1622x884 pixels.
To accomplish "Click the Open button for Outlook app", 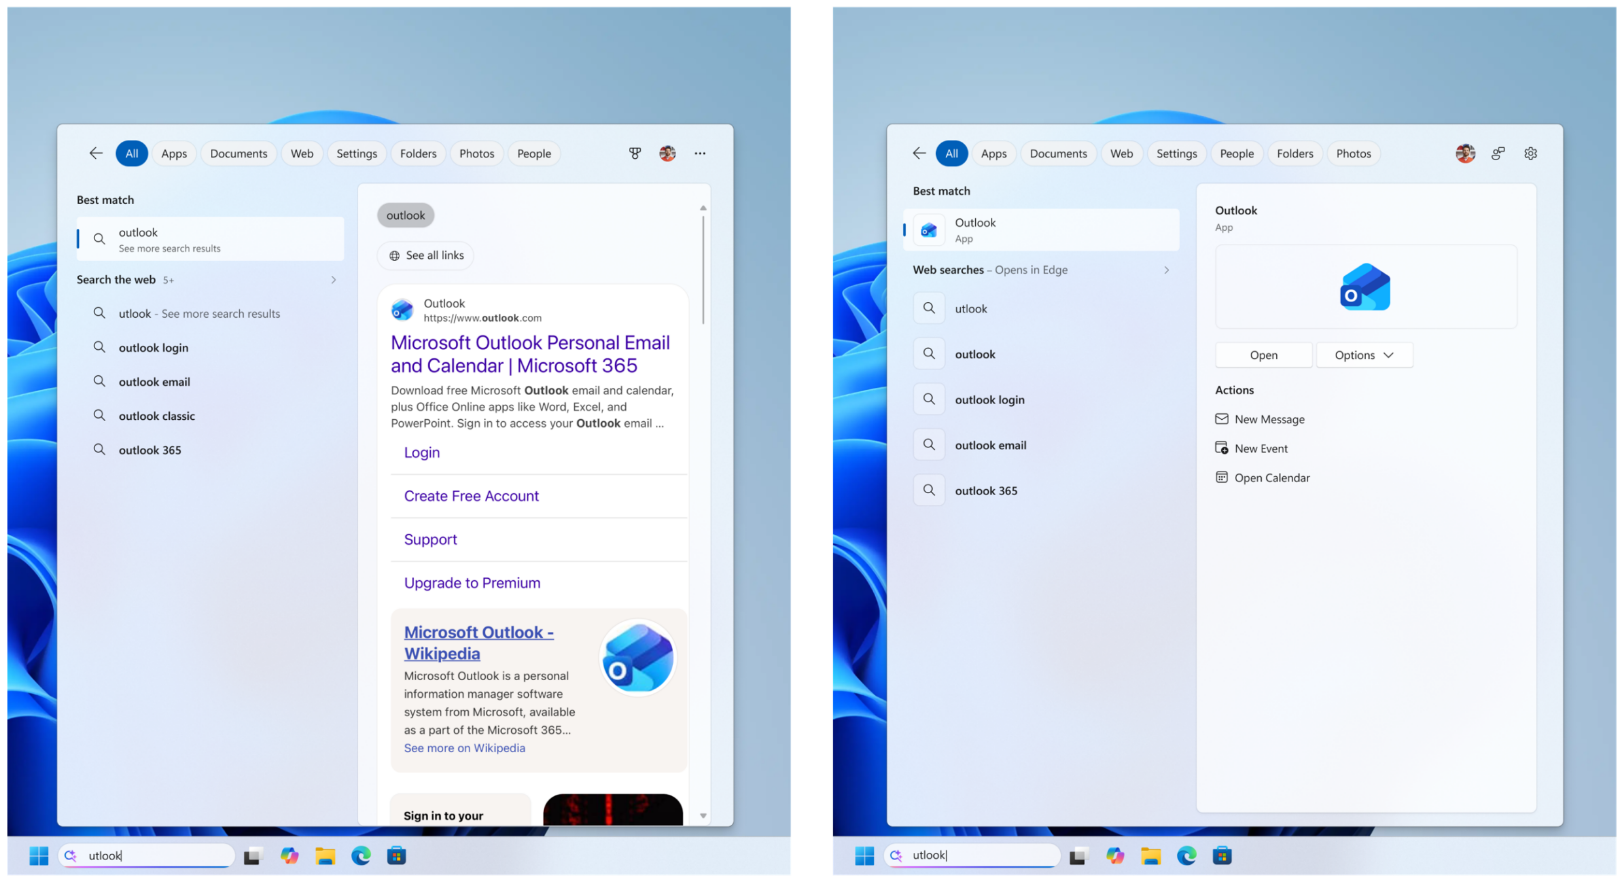I will click(1264, 355).
